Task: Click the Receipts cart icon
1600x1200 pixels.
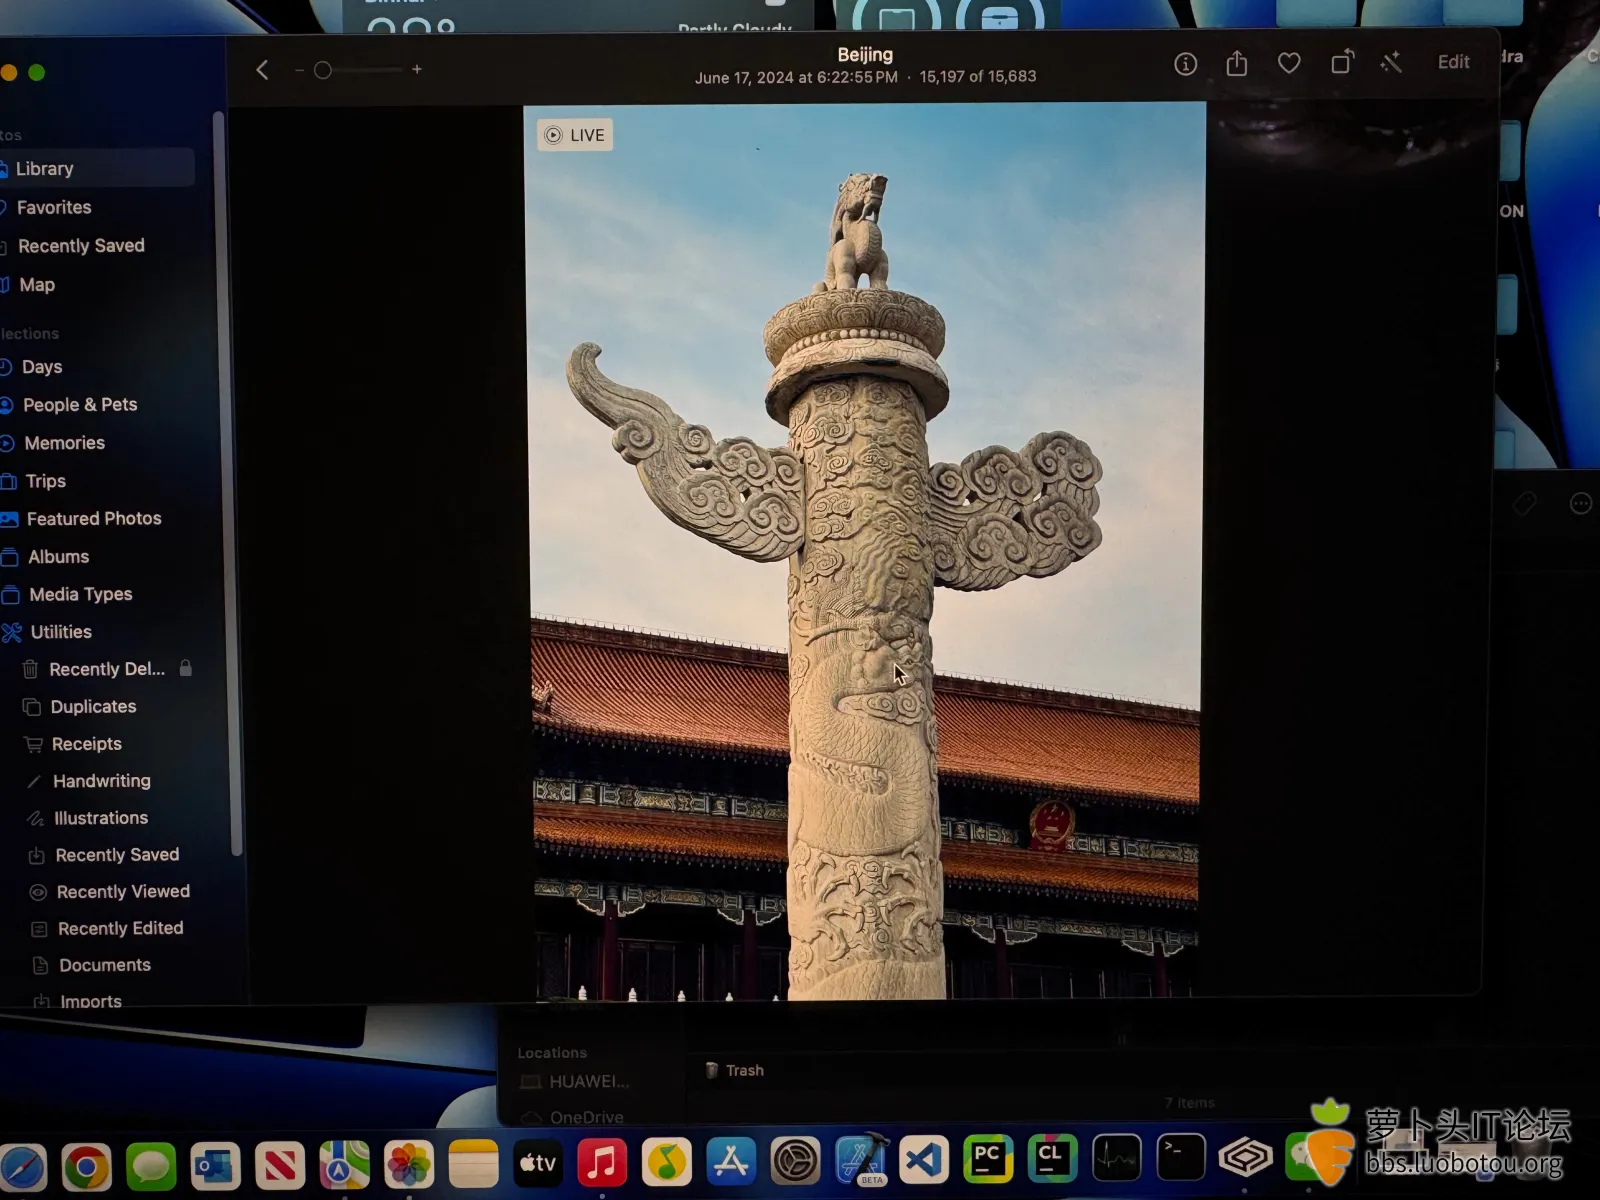Action: point(34,744)
